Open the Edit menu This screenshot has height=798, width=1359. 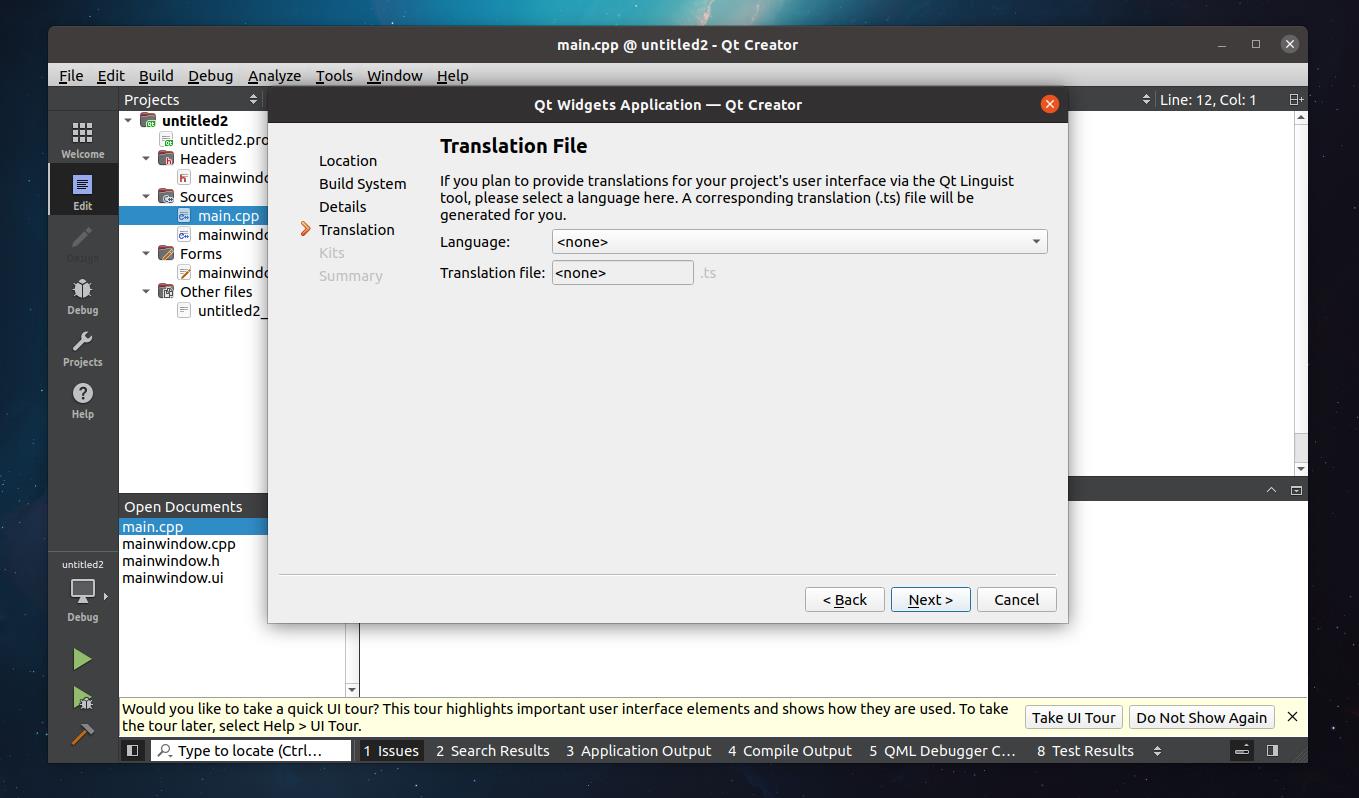(111, 76)
